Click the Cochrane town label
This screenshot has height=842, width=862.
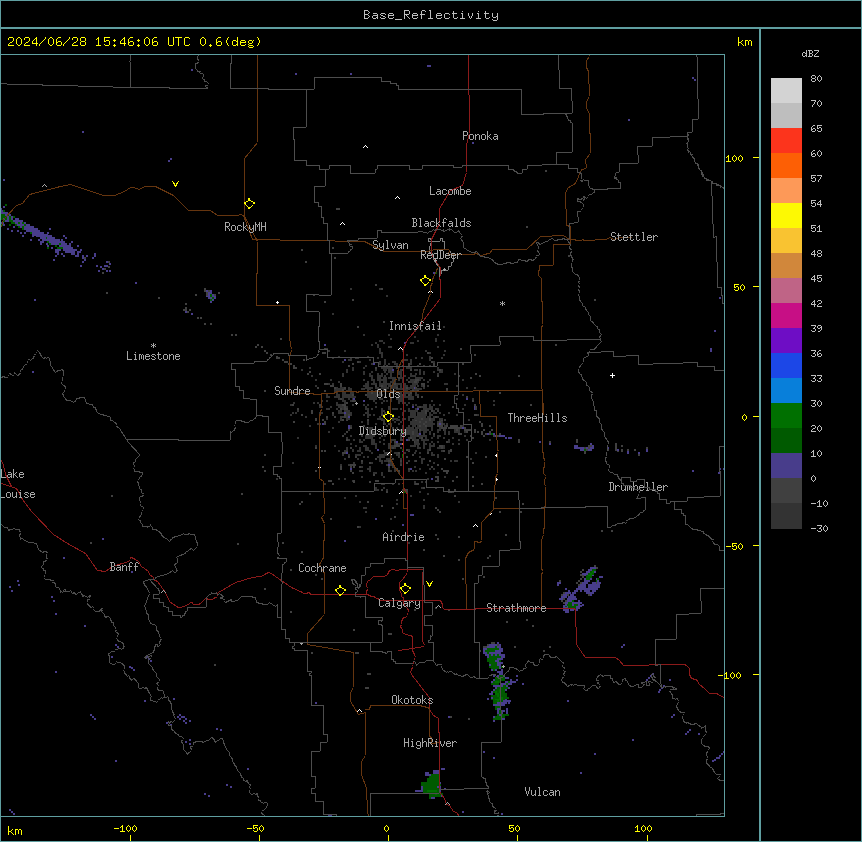tap(322, 568)
